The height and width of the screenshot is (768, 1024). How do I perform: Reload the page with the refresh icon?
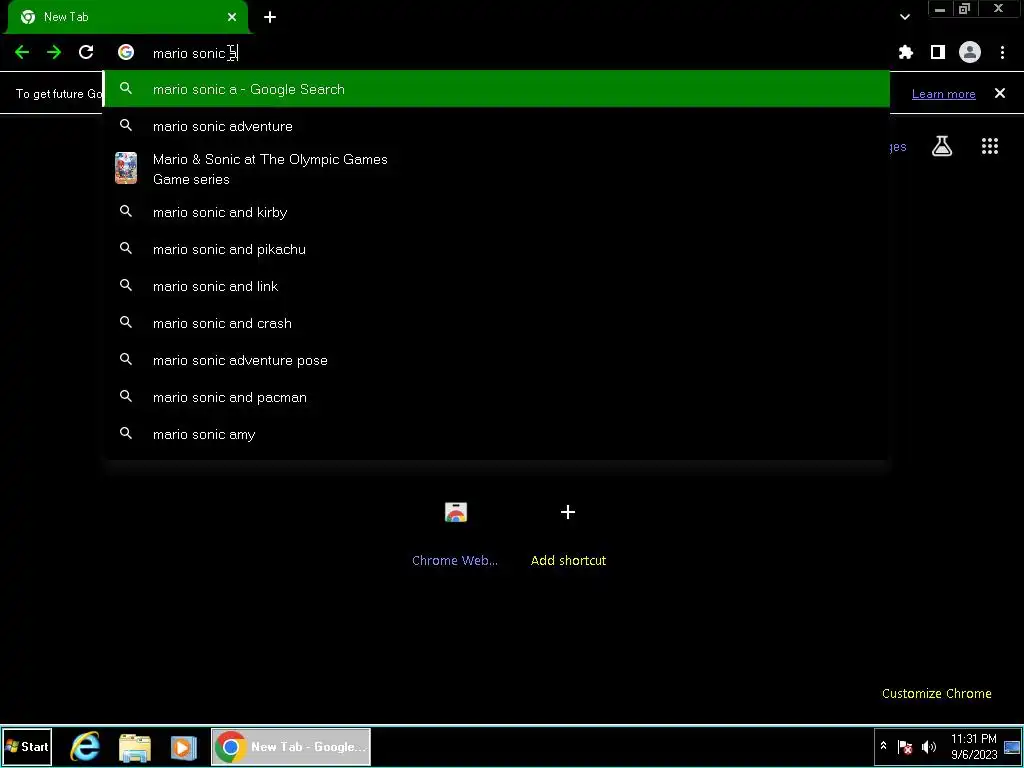click(86, 52)
